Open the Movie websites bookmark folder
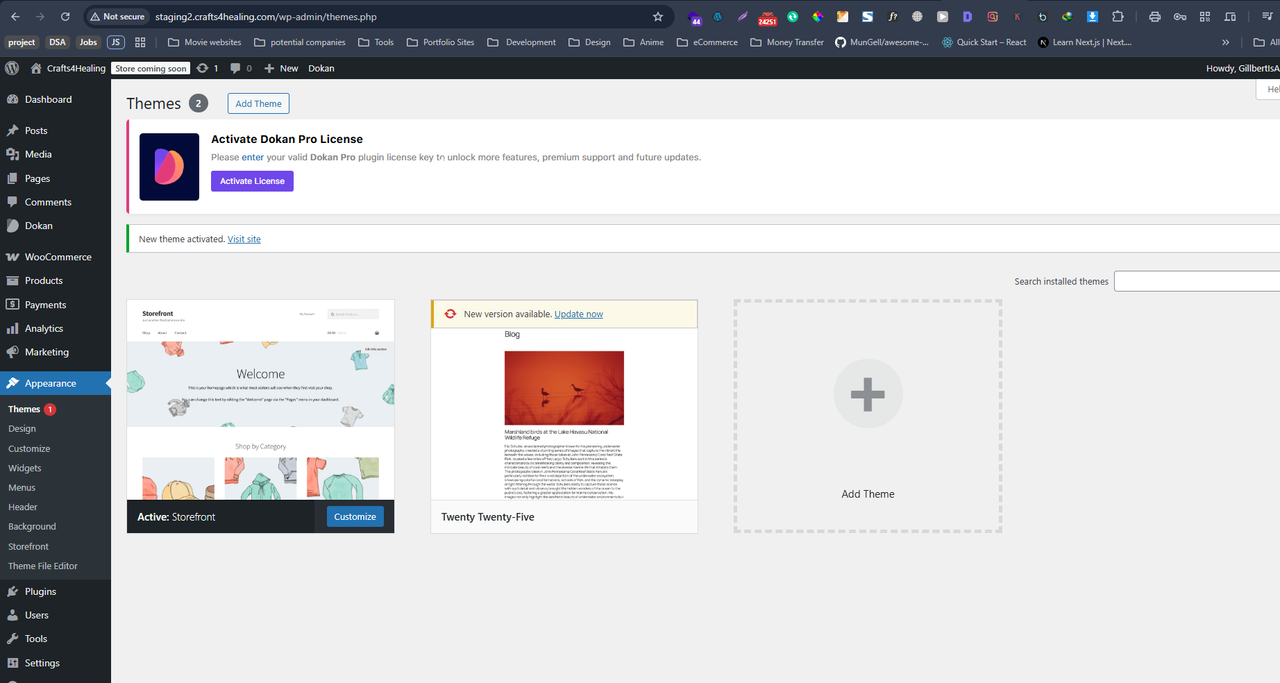Image resolution: width=1280 pixels, height=683 pixels. (204, 42)
